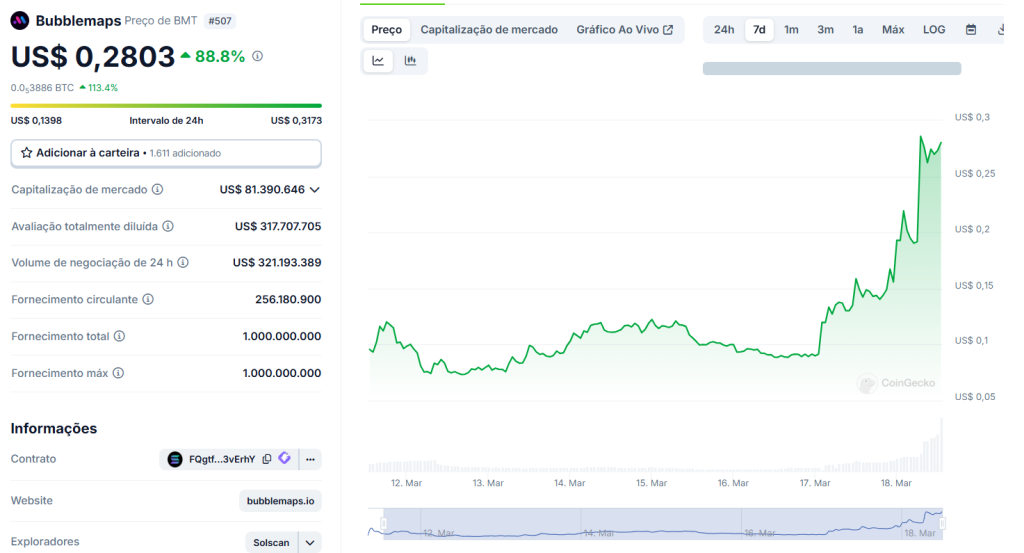Set chart range to 1a

[857, 29]
